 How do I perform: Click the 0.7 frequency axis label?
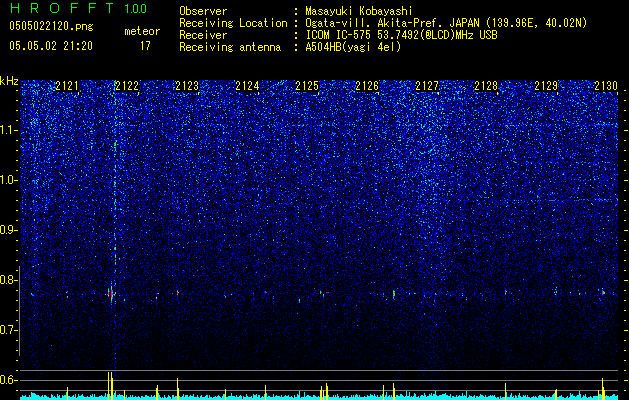(x=8, y=330)
